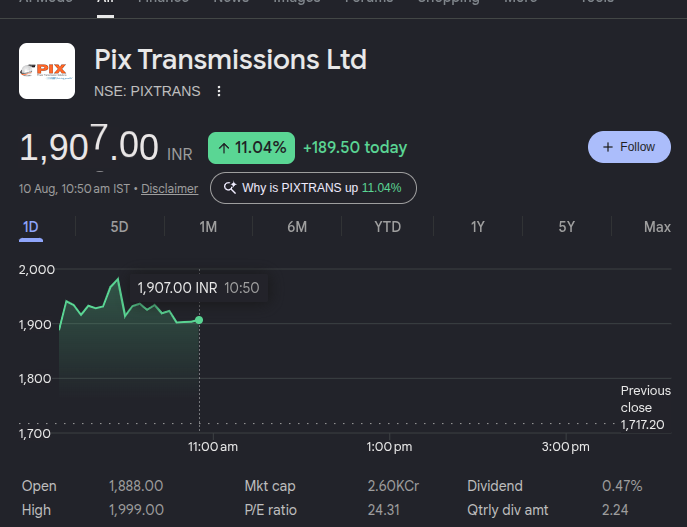
Task: Click the Qtrly div amt value 2.24
Action: (x=615, y=510)
